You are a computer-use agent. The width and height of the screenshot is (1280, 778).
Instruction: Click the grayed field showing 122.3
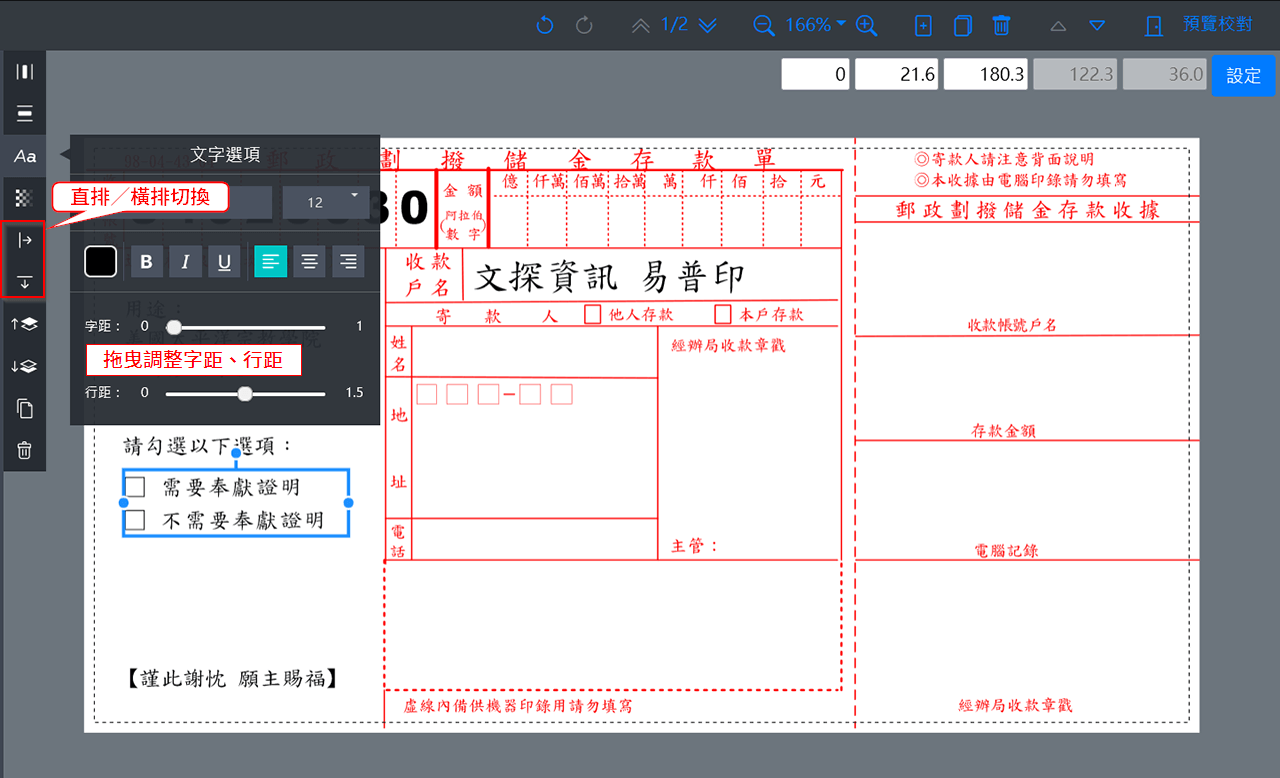pos(1075,75)
